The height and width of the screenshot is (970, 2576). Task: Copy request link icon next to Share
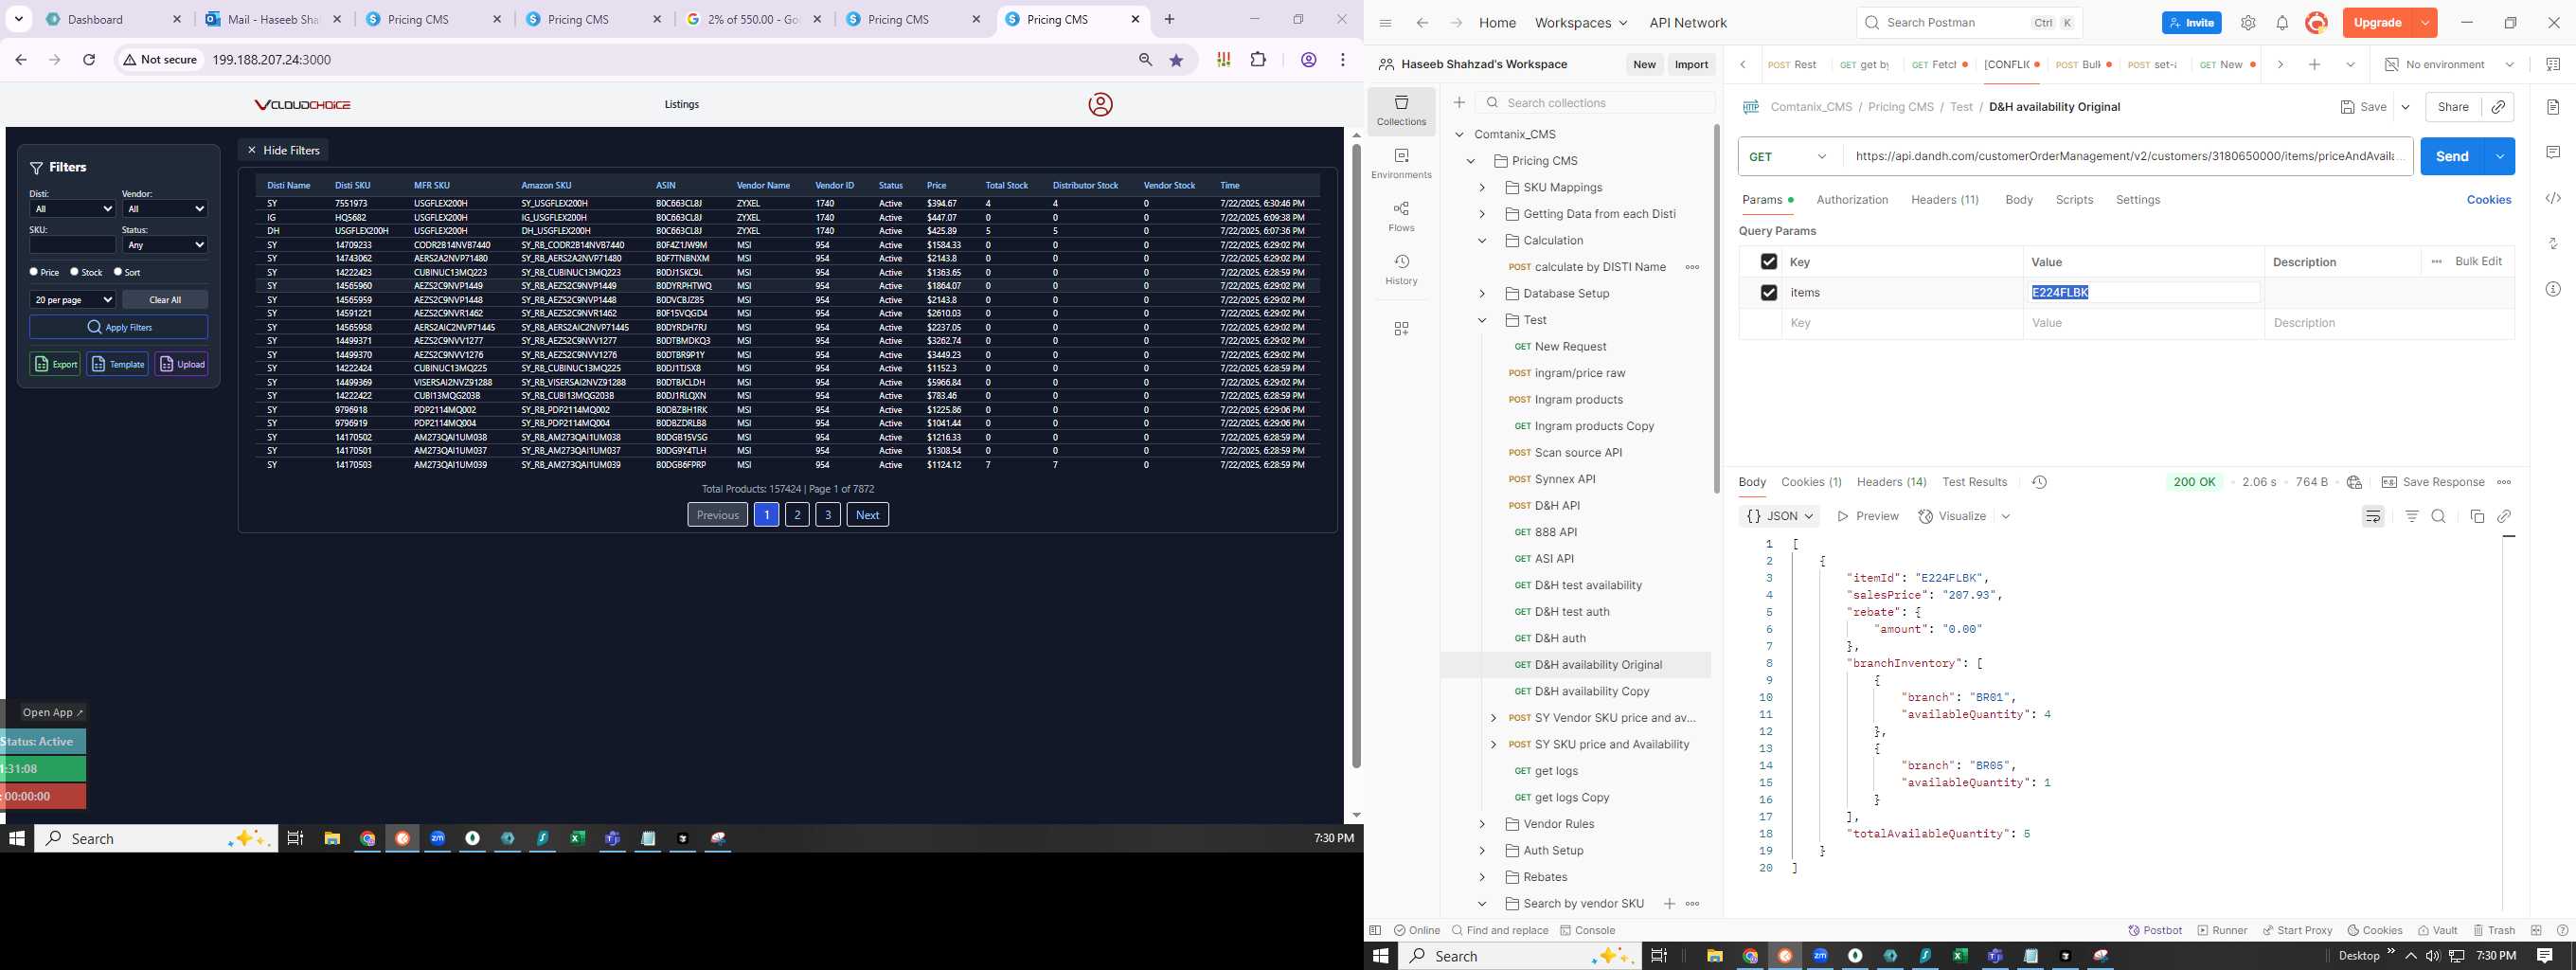tap(2498, 107)
